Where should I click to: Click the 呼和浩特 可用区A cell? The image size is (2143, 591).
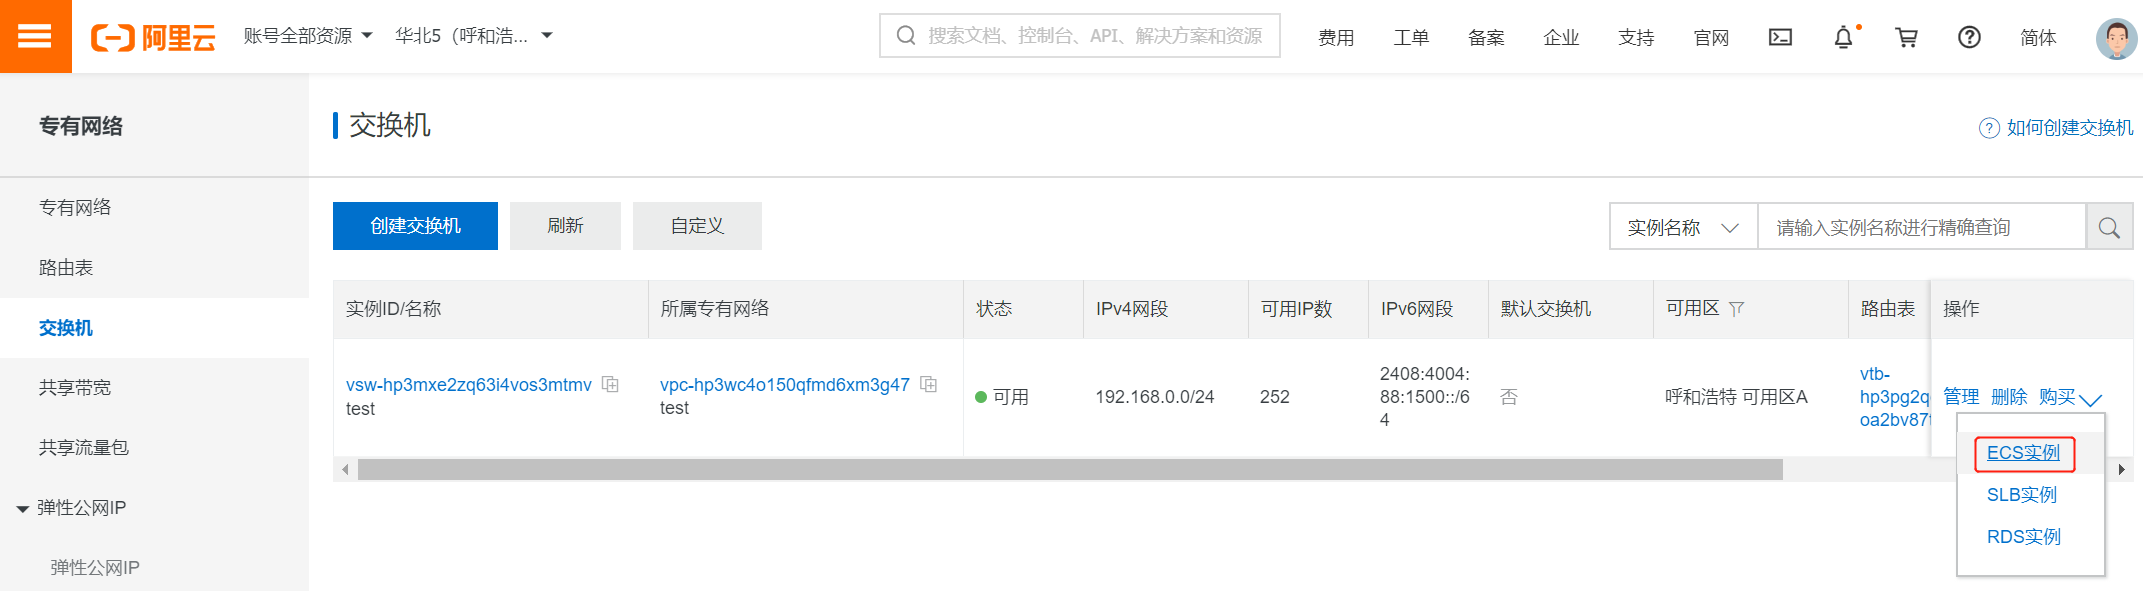click(x=1736, y=397)
